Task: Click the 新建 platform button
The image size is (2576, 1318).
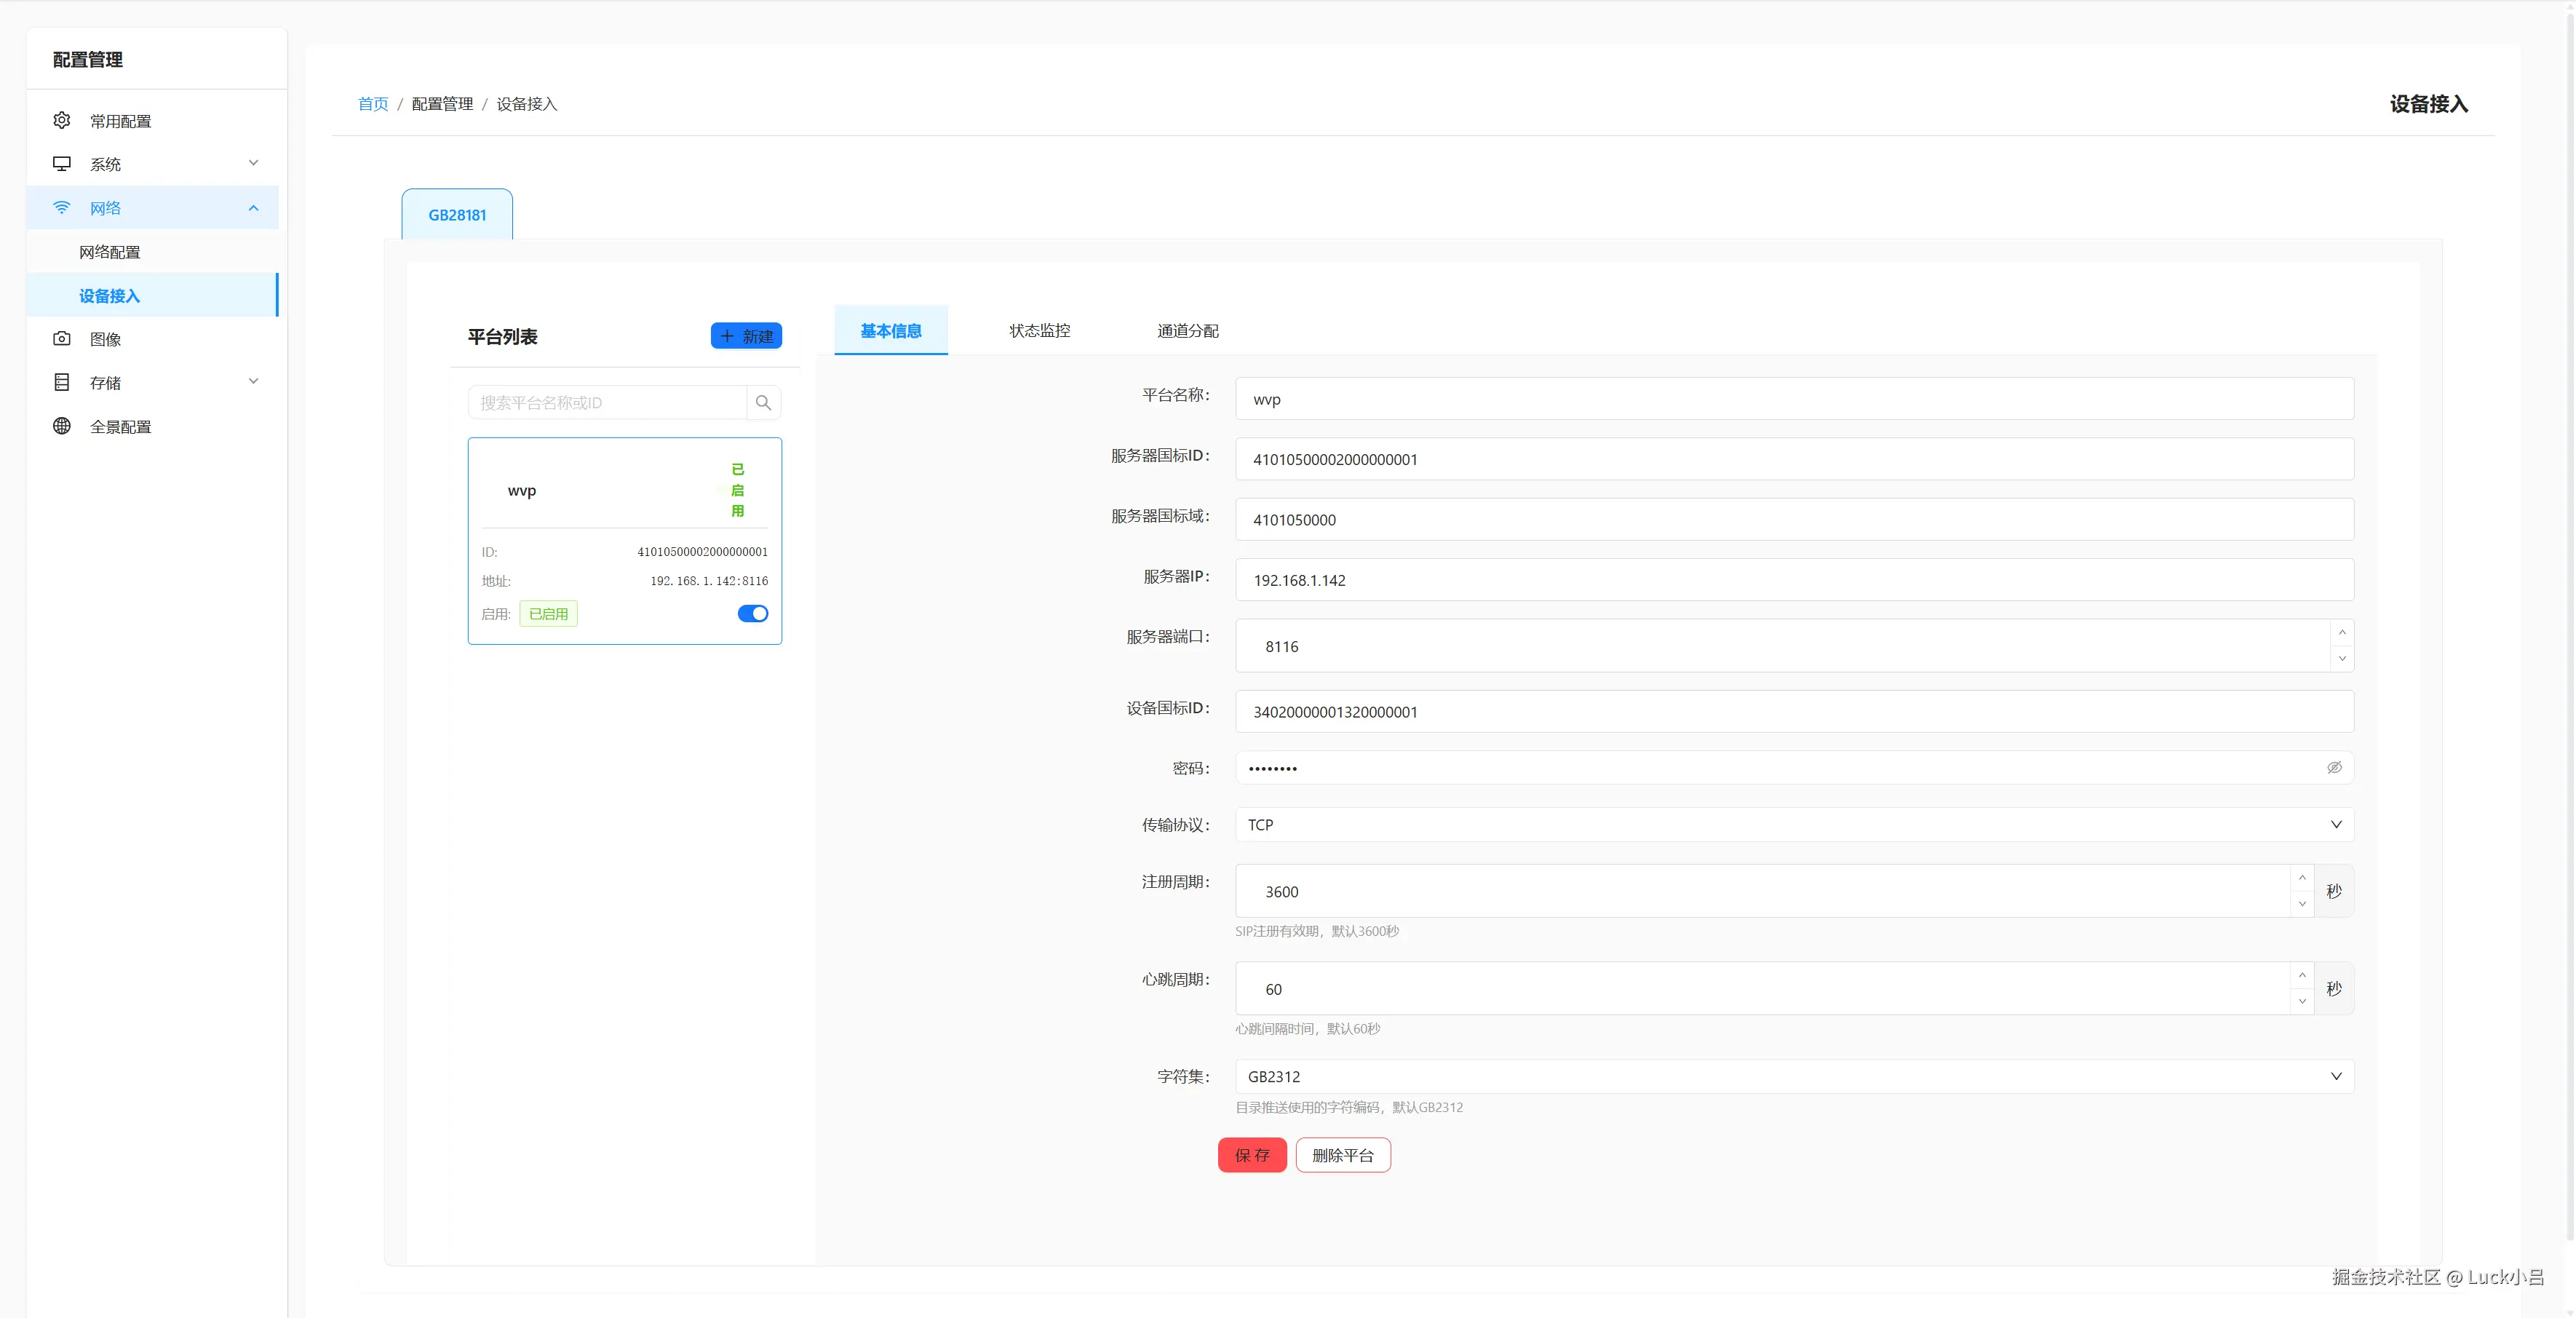Action: tap(746, 336)
